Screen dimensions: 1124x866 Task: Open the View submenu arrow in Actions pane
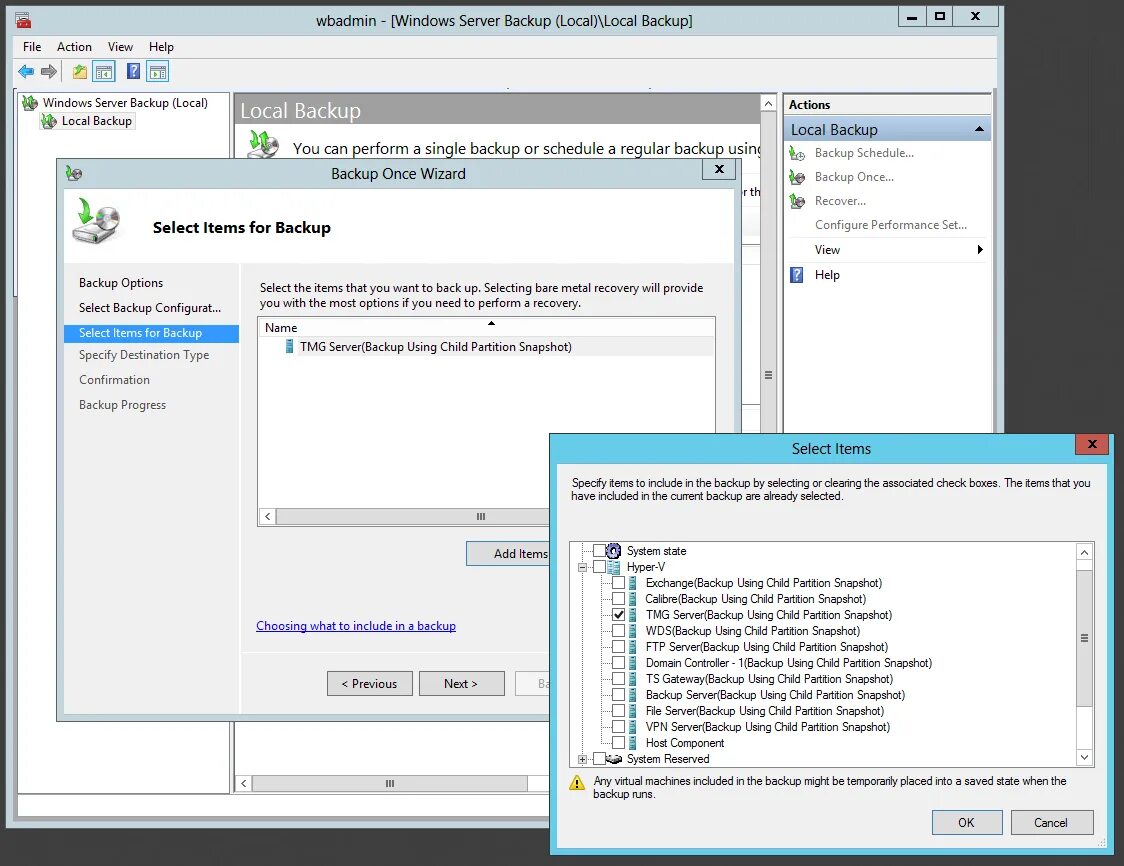pos(980,249)
